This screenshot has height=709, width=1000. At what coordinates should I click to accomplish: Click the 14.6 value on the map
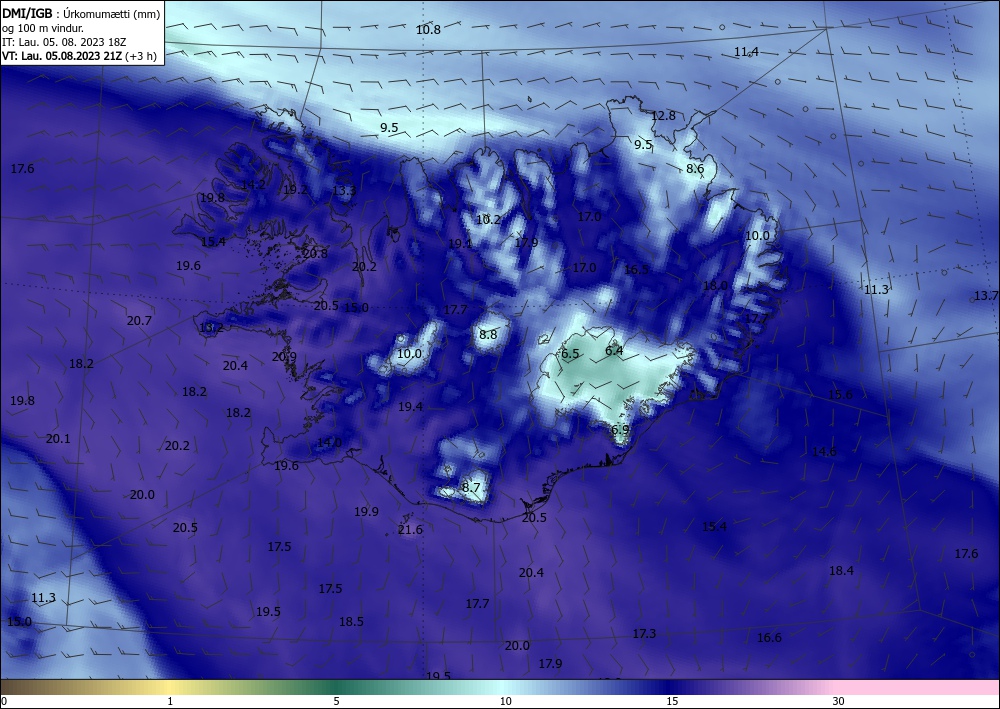coord(823,451)
